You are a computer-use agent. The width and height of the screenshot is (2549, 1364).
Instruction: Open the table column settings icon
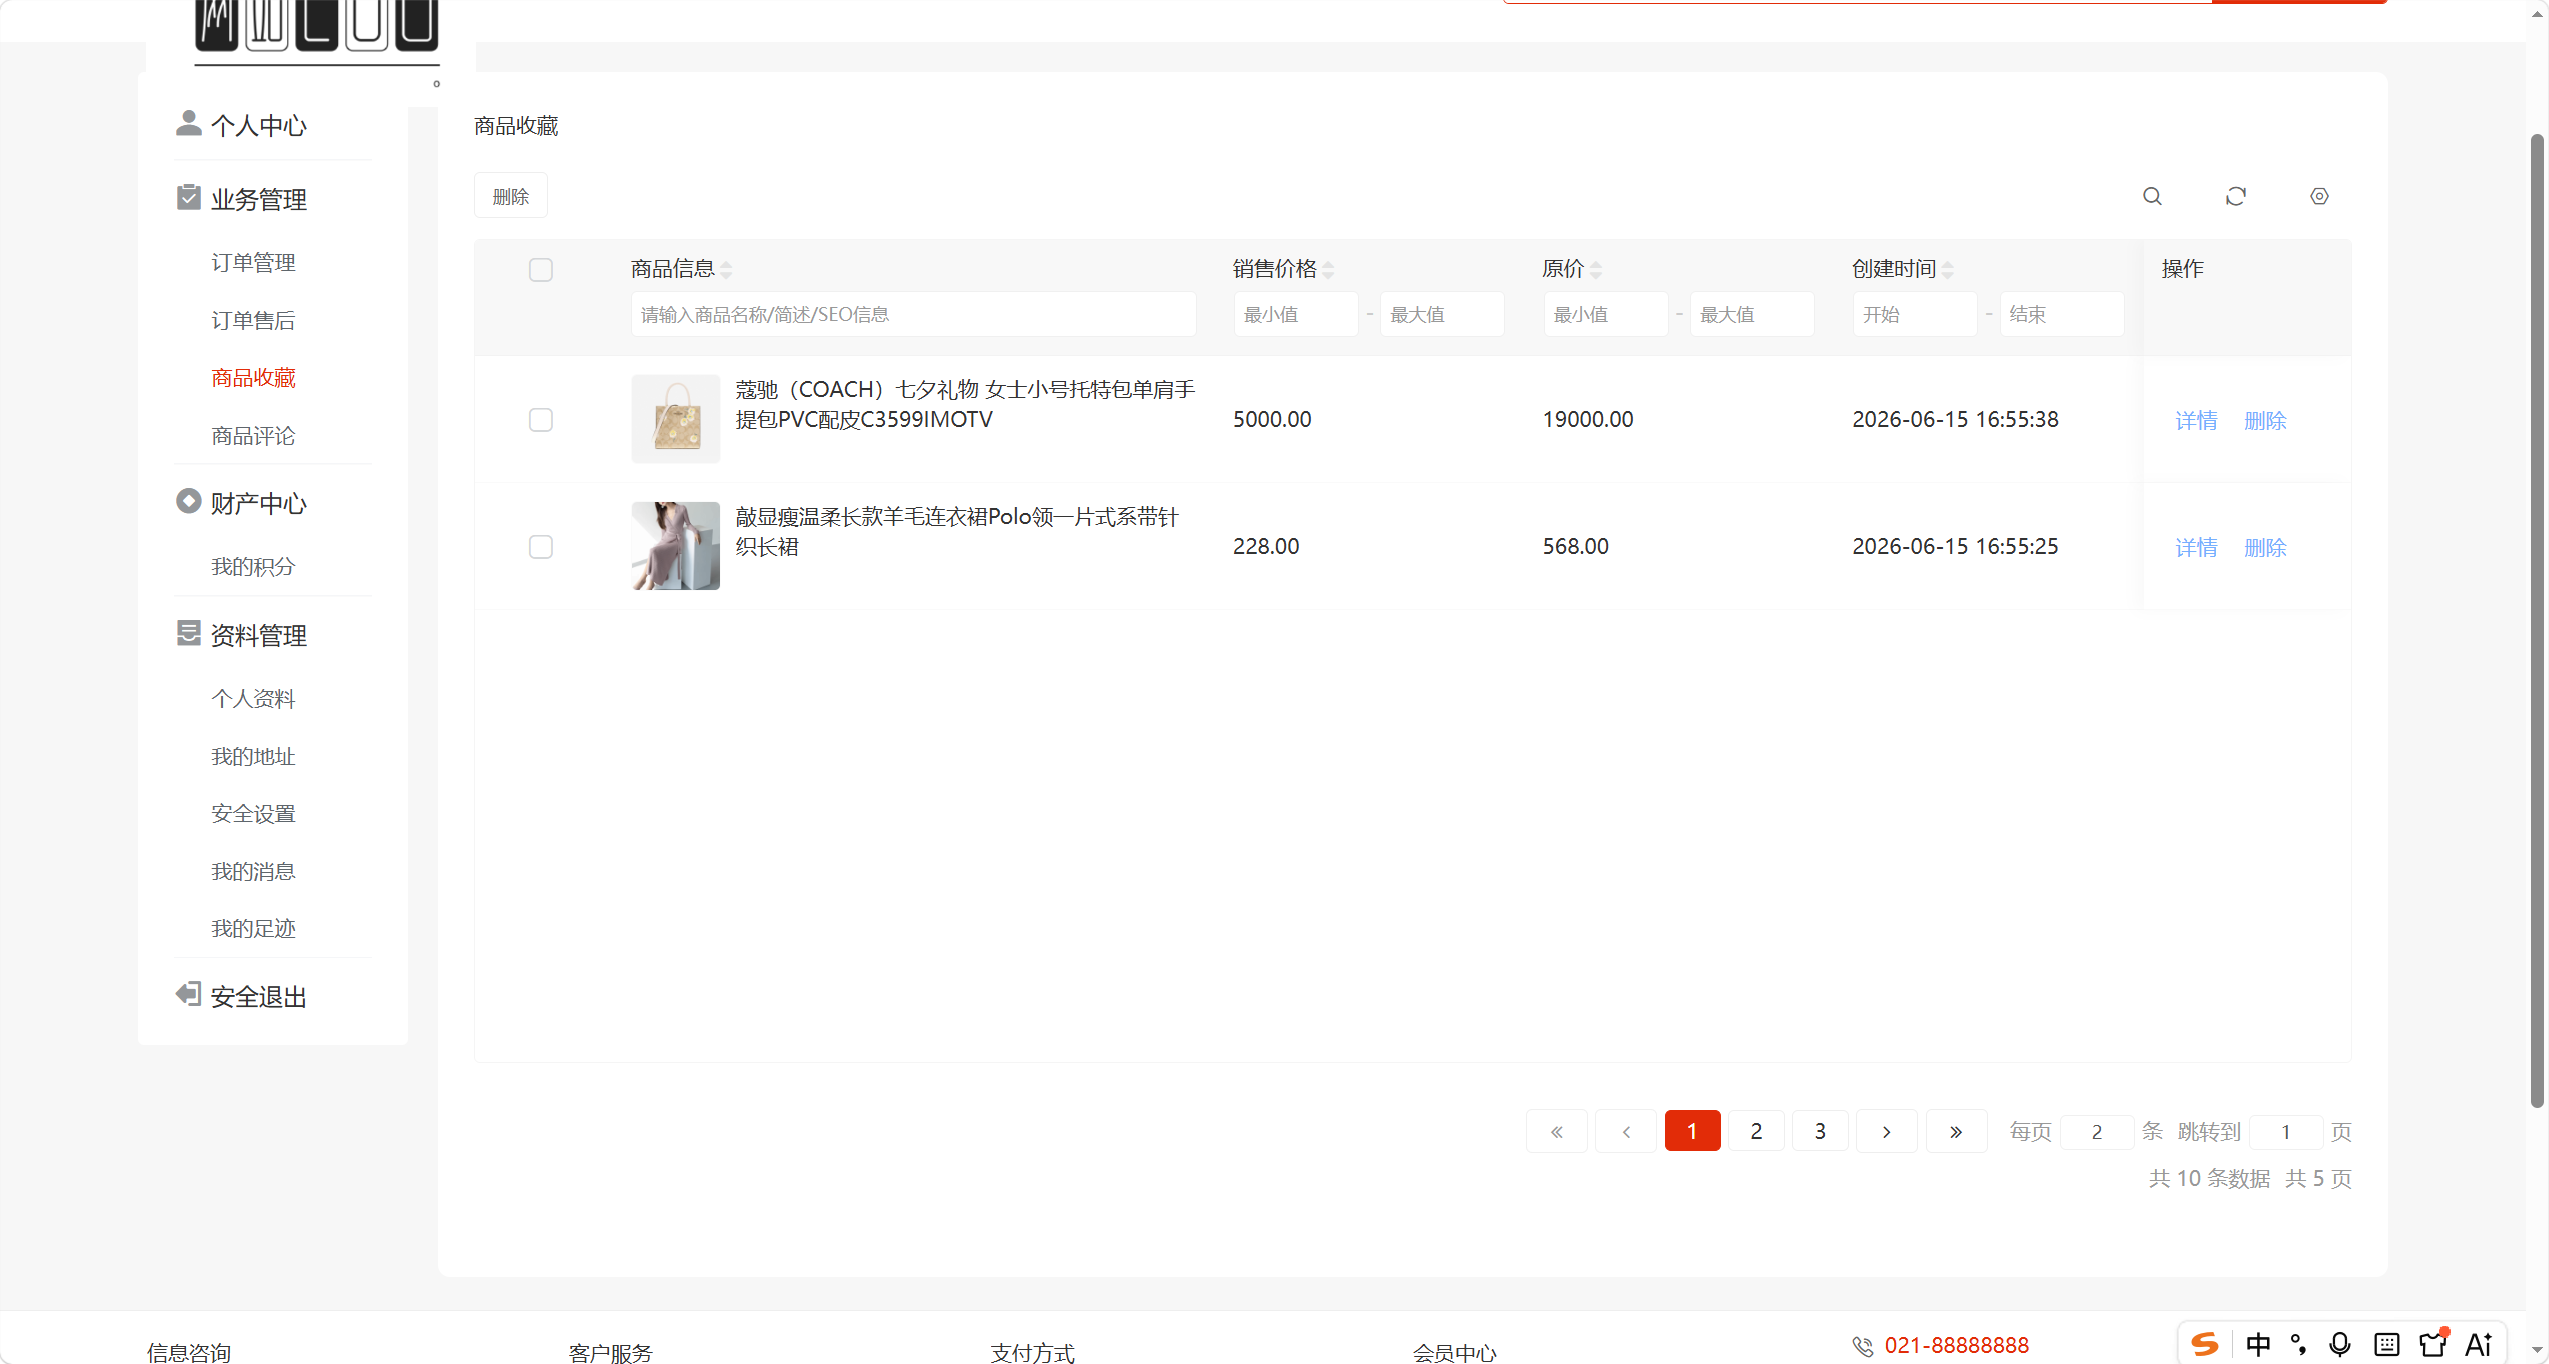pyautogui.click(x=2319, y=196)
